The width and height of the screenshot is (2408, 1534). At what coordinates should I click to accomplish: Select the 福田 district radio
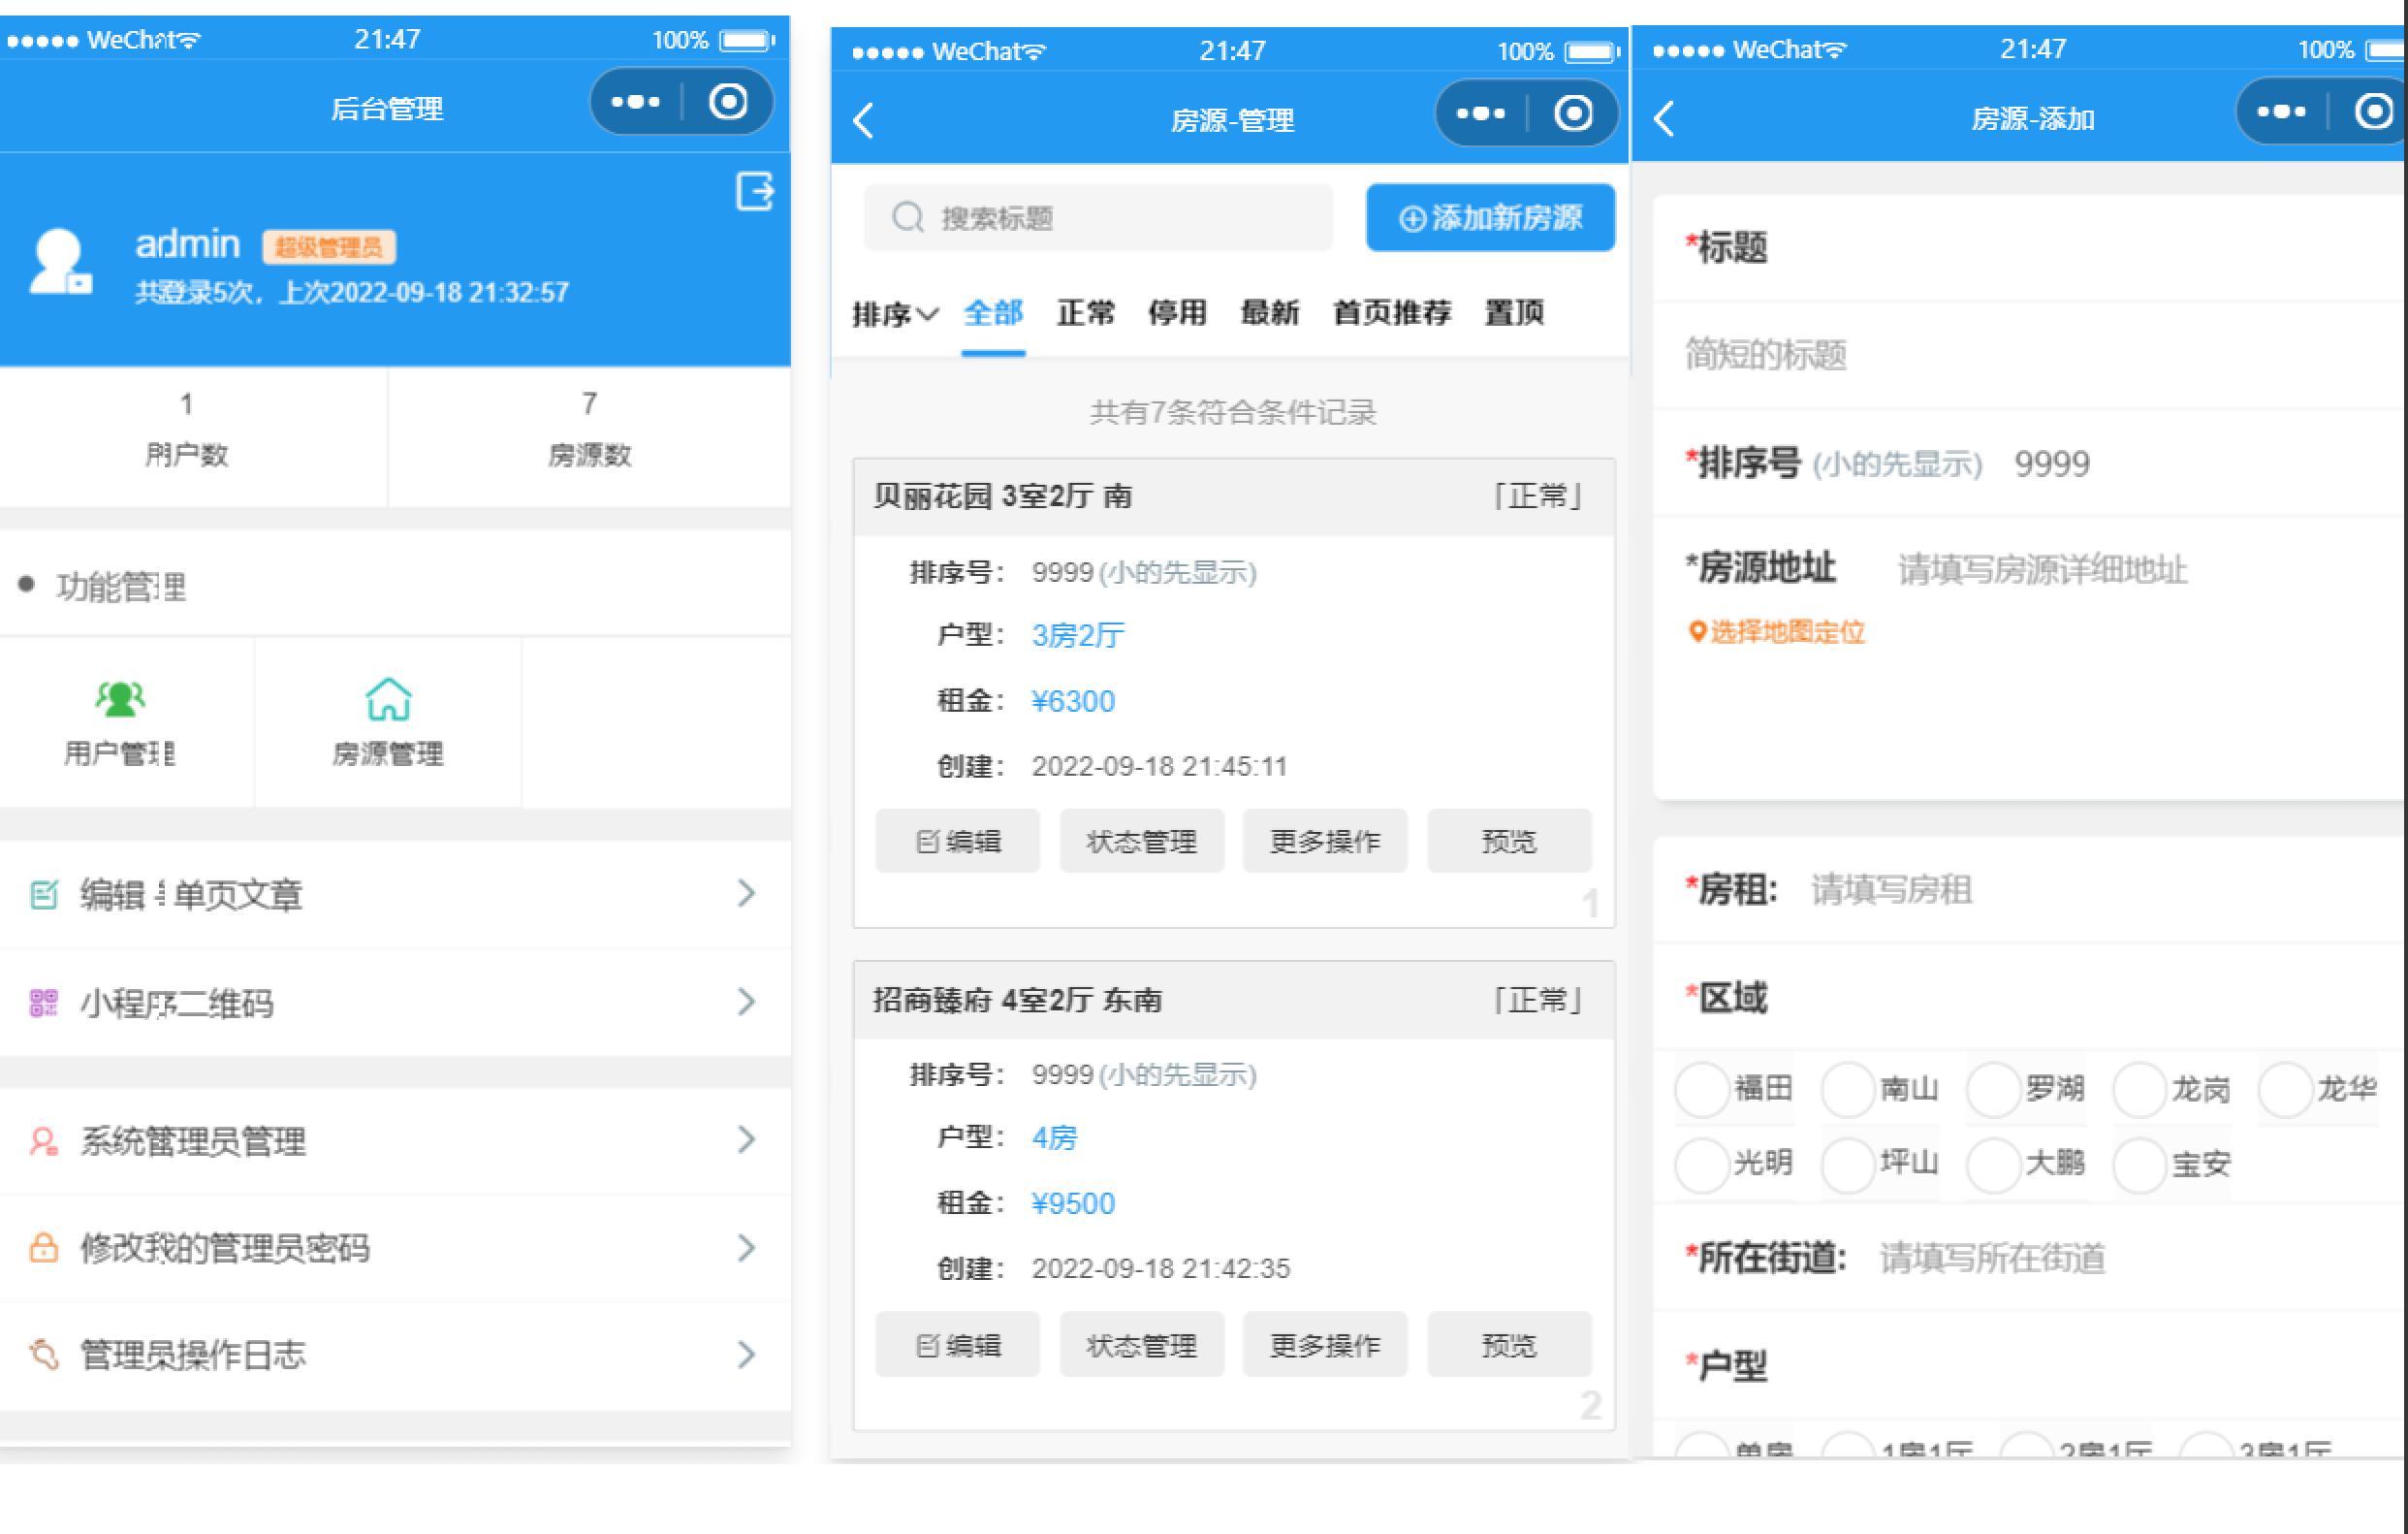click(1702, 1089)
